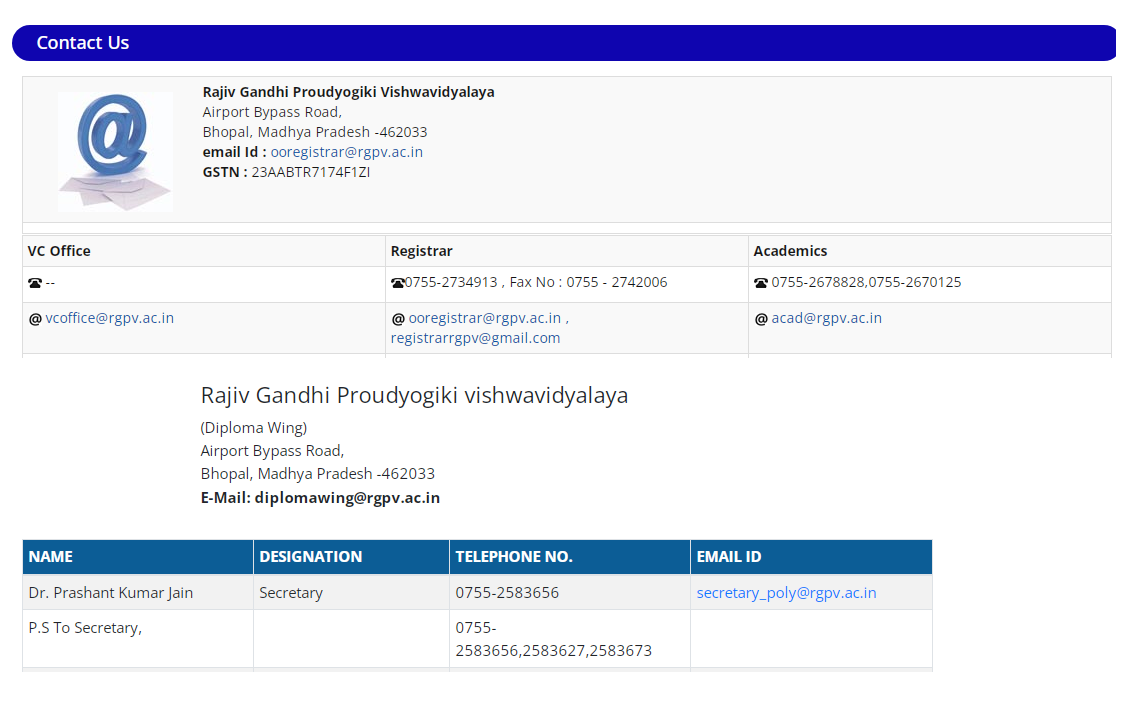Viewport: 1132px width, 721px height.
Task: Click the (Diploma Wing) text
Action: pos(253,428)
